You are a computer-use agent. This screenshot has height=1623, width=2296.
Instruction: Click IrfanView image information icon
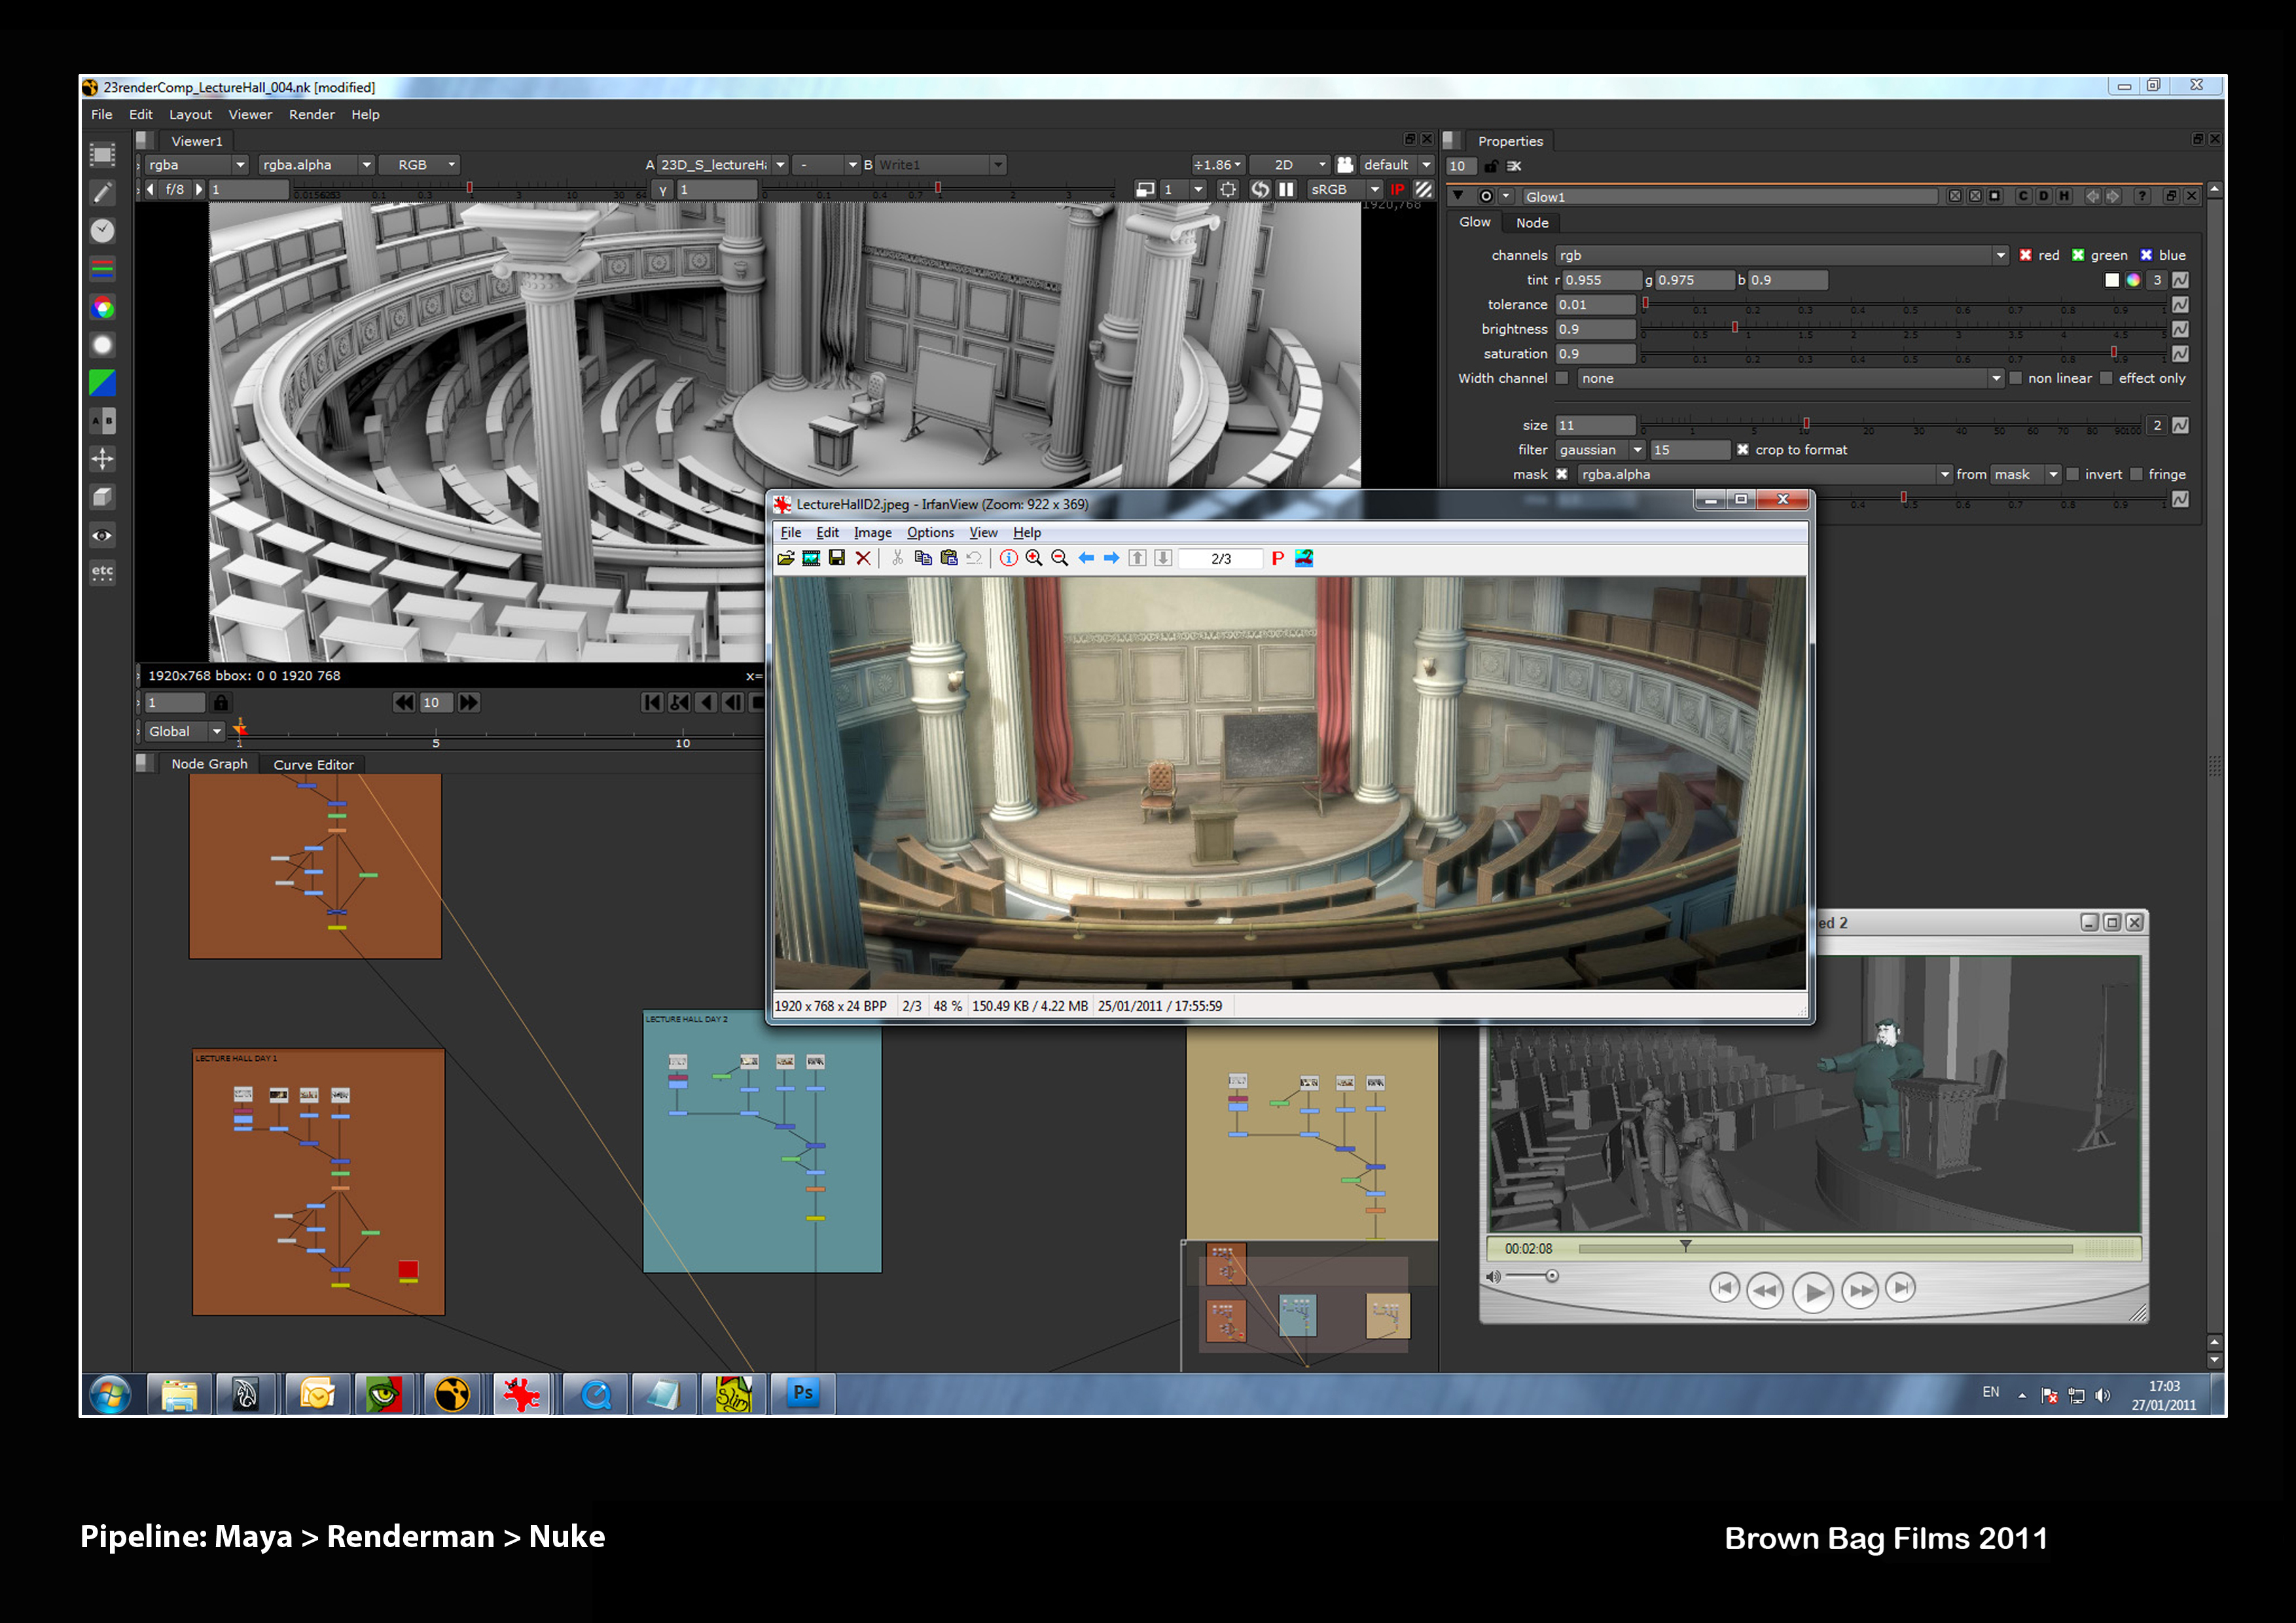(x=1008, y=558)
